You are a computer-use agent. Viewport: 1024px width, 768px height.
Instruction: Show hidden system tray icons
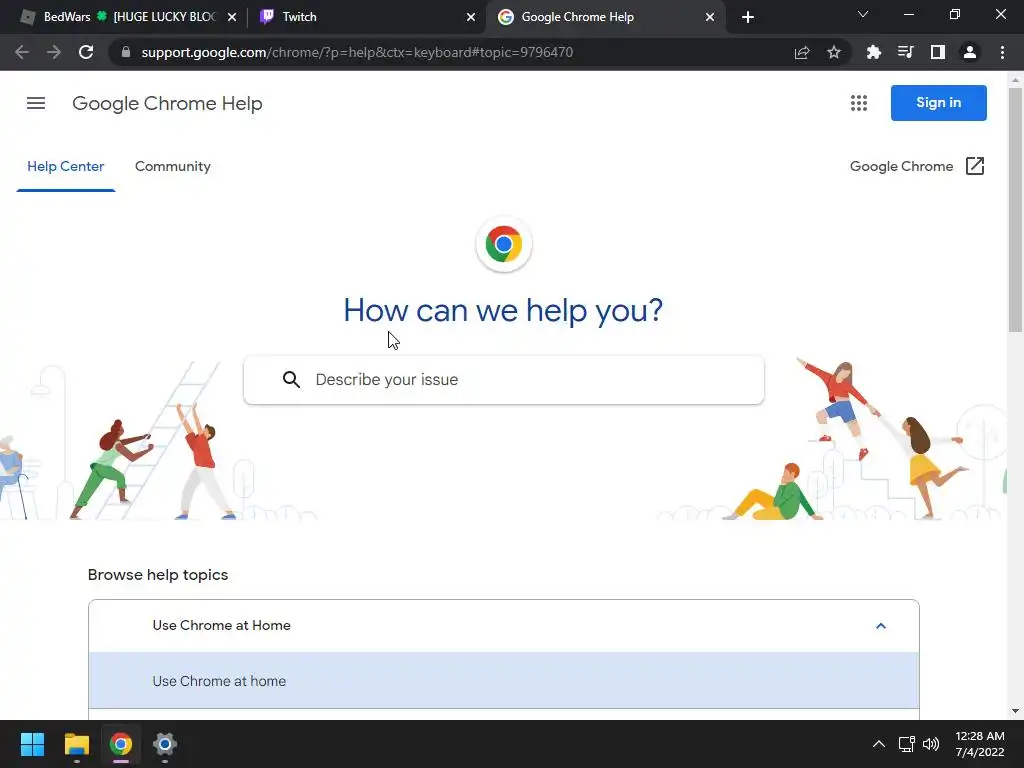878,744
